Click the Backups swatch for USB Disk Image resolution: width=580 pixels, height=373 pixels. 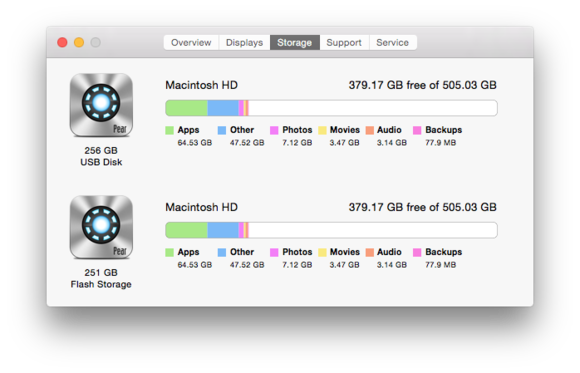point(417,130)
